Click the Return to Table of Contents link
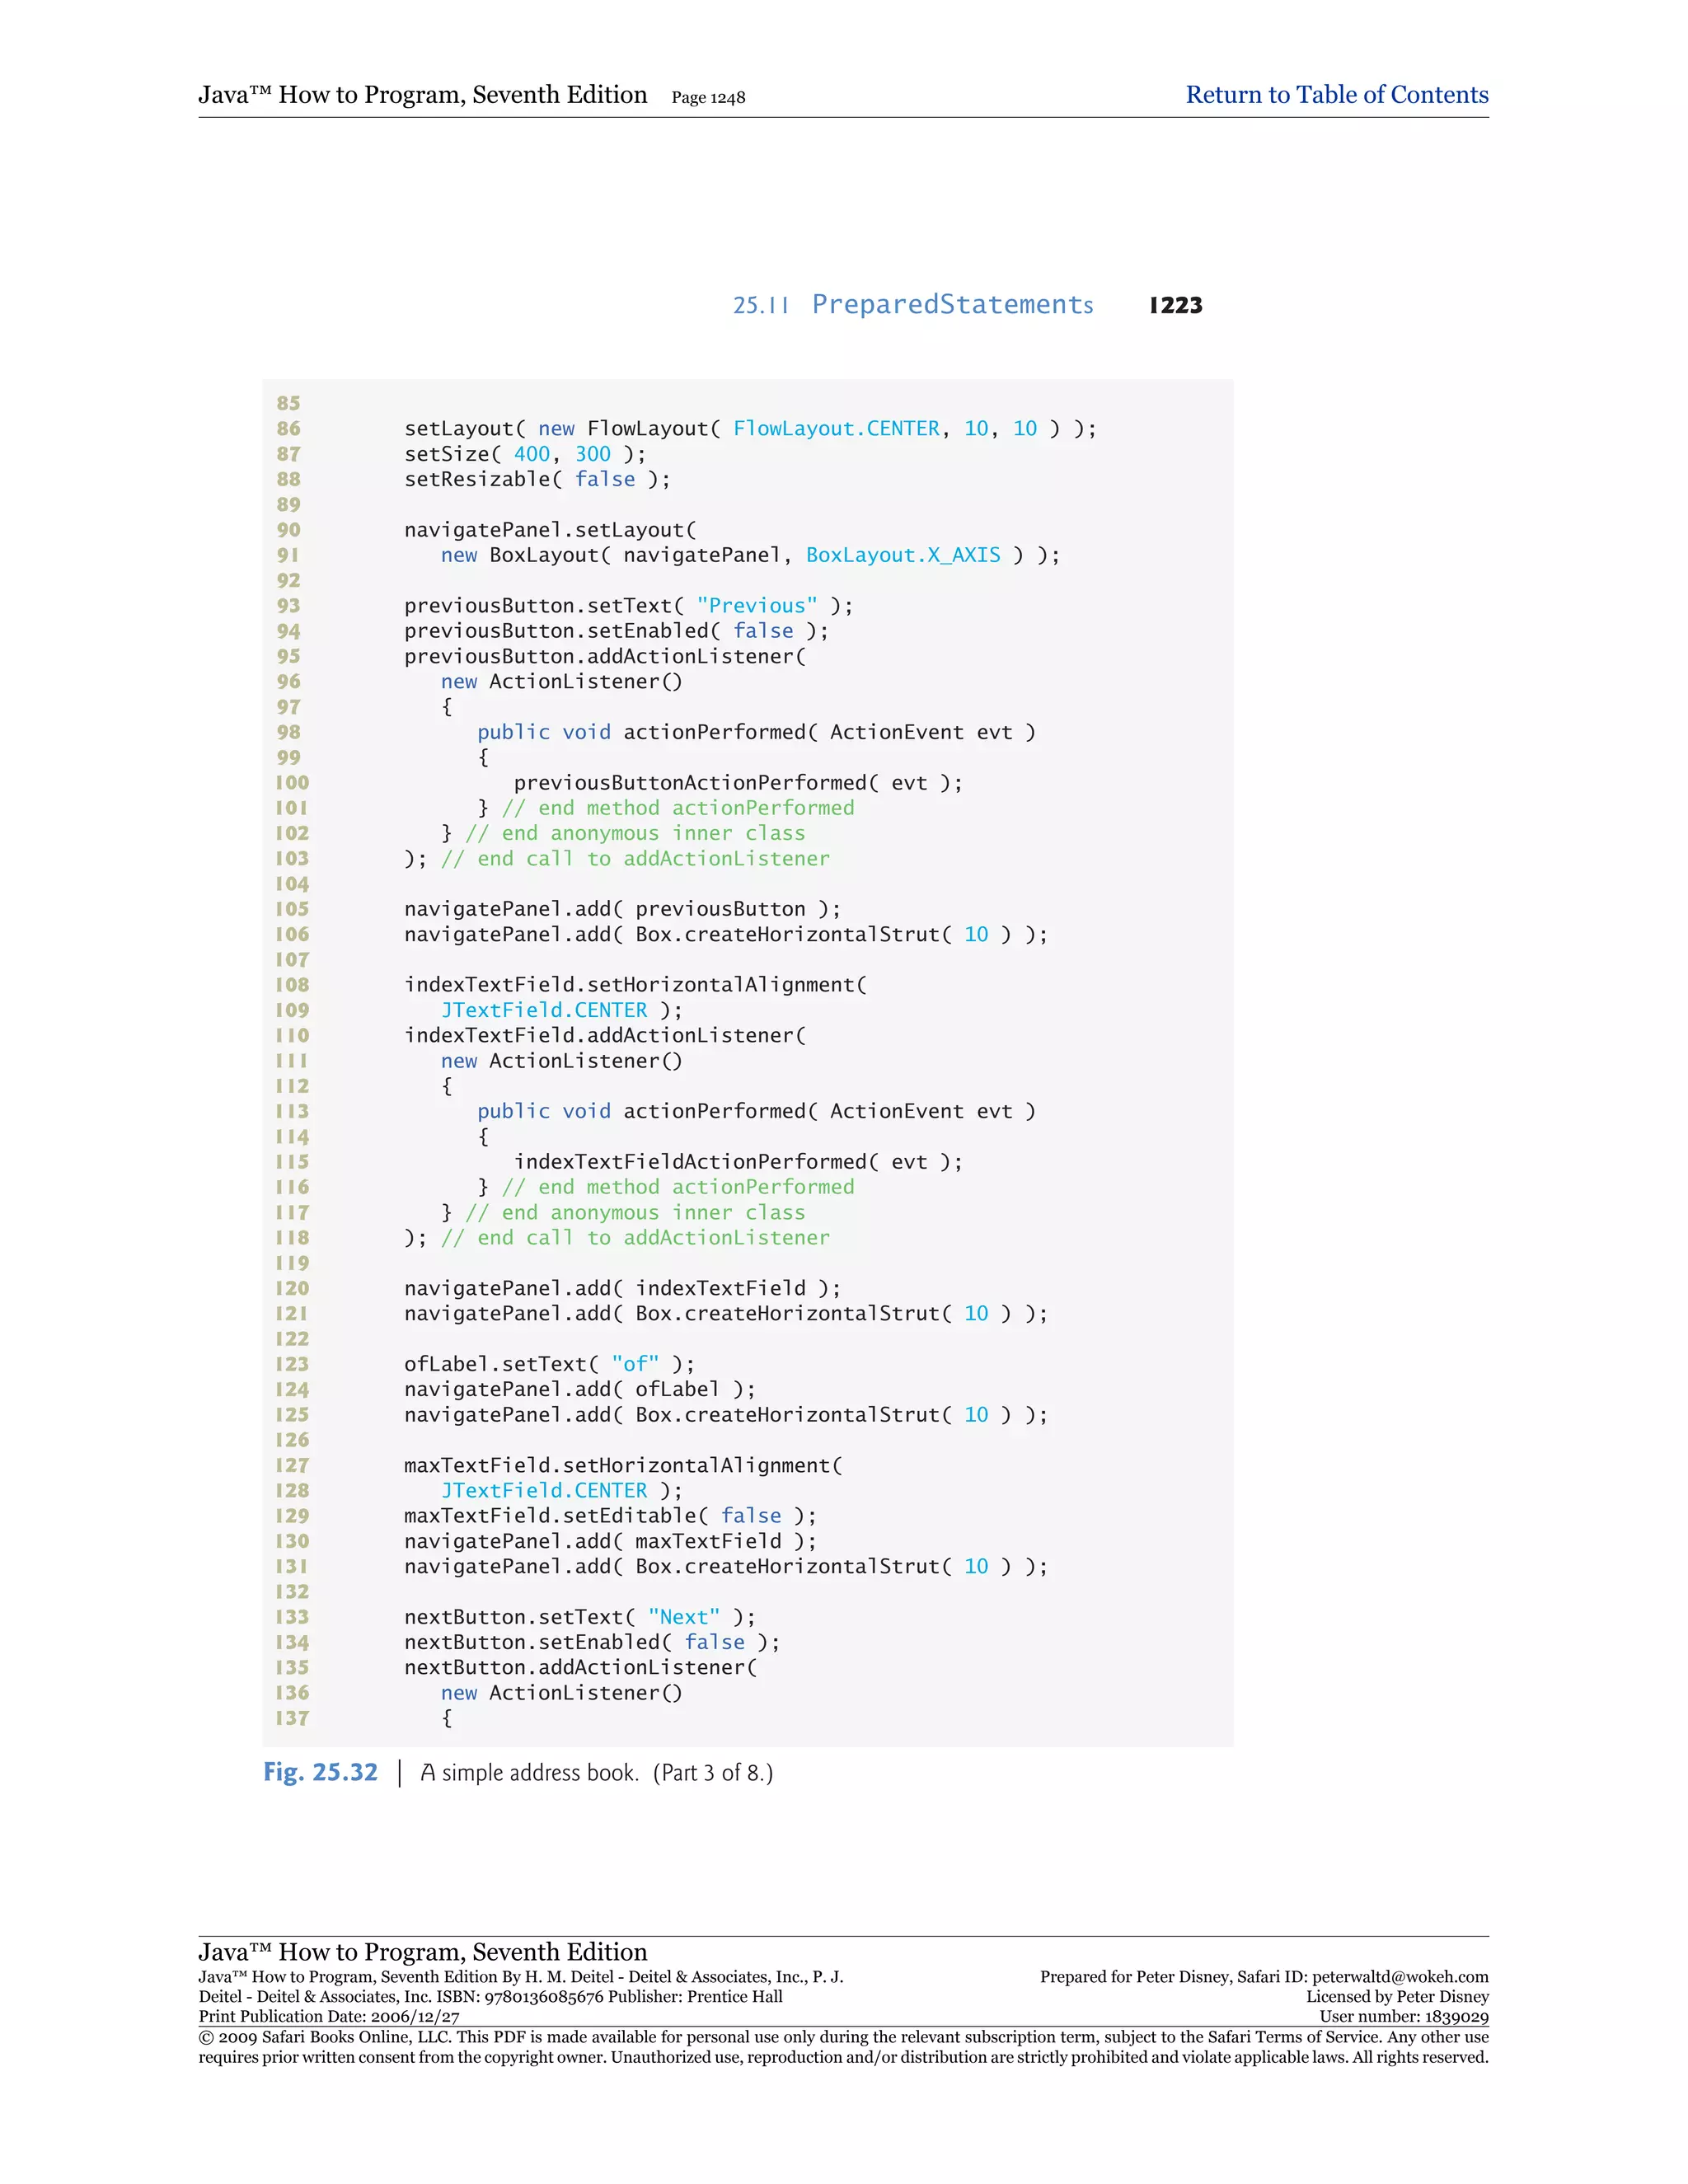Image resolution: width=1688 pixels, height=2184 pixels. pyautogui.click(x=1336, y=95)
